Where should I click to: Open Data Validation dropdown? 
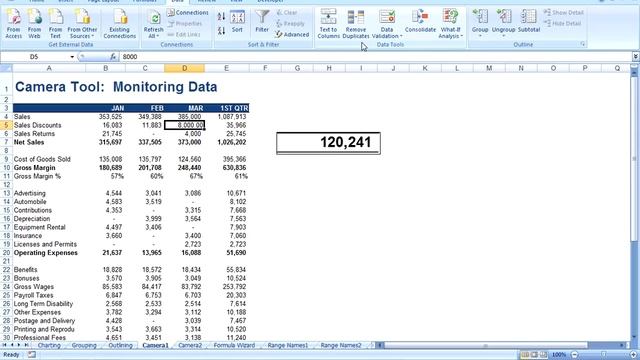(x=387, y=24)
